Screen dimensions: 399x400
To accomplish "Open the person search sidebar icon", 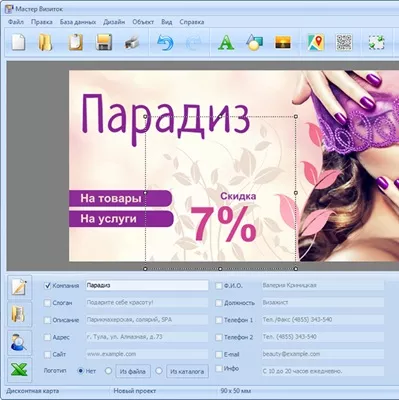I will pos(19,343).
